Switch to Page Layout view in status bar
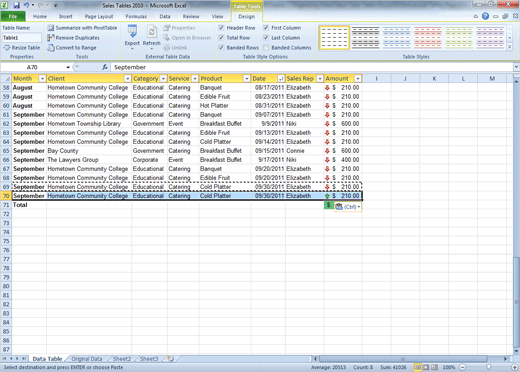Viewport: 520px width, 372px height. (x=426, y=367)
